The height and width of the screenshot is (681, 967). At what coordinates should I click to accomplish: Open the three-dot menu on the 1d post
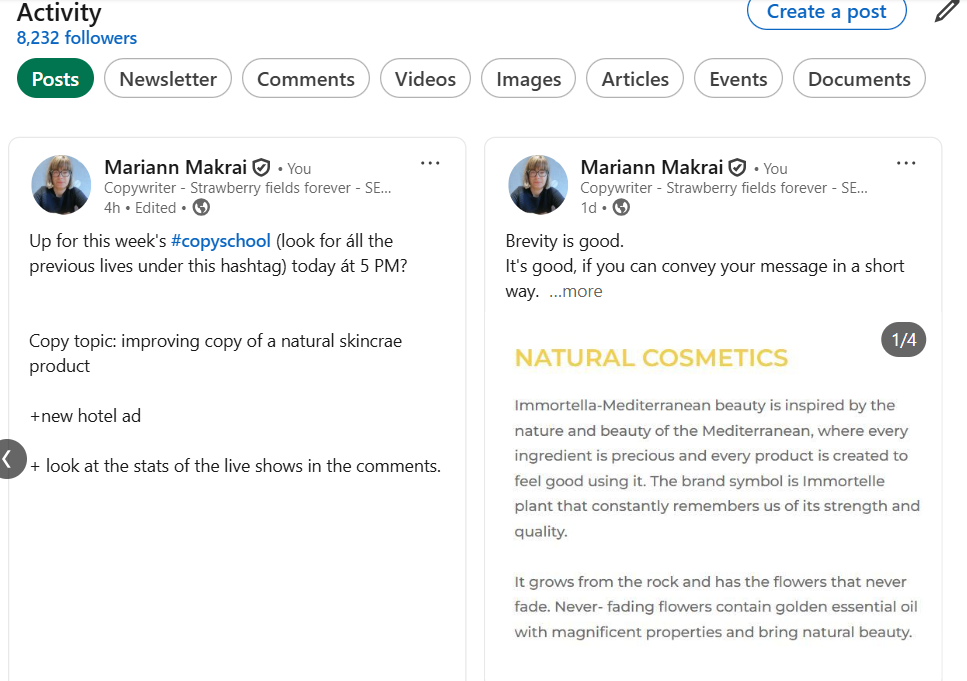pos(906,163)
